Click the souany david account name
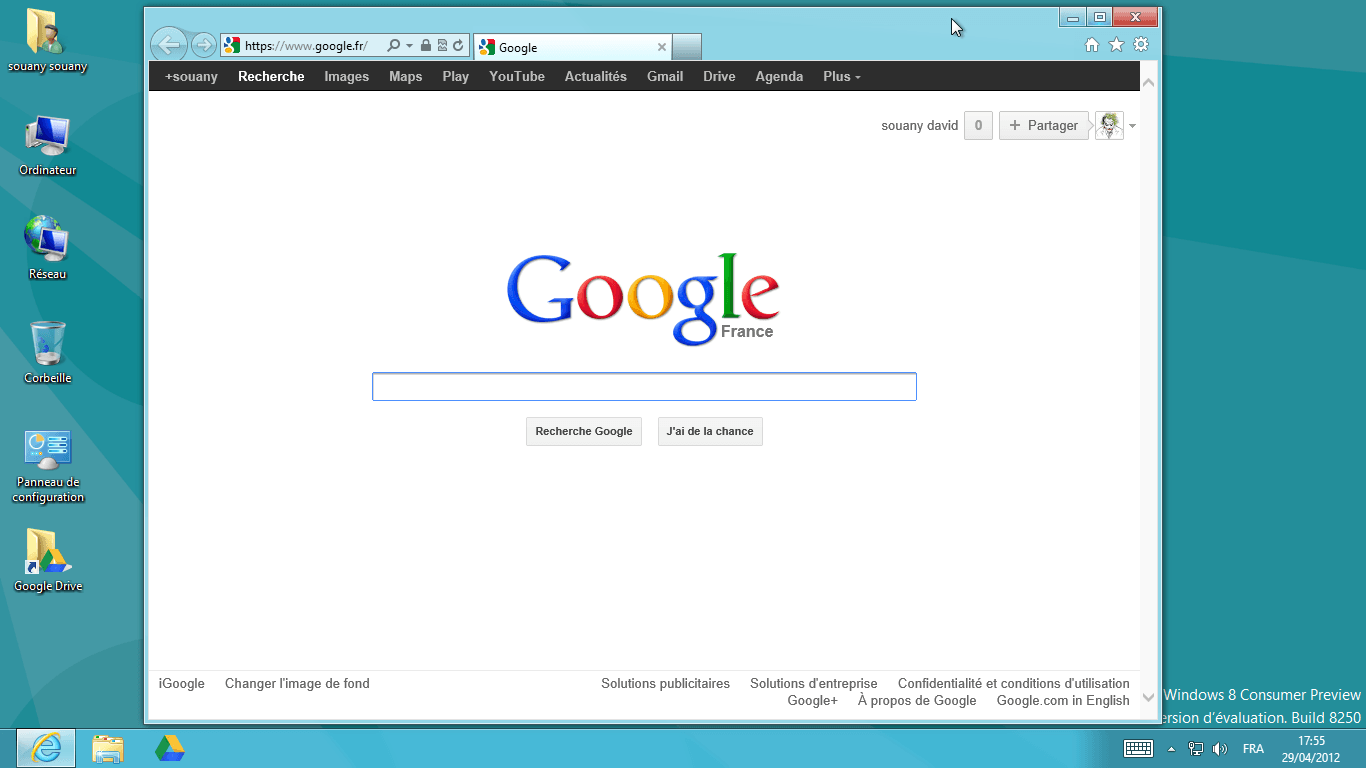 click(920, 126)
